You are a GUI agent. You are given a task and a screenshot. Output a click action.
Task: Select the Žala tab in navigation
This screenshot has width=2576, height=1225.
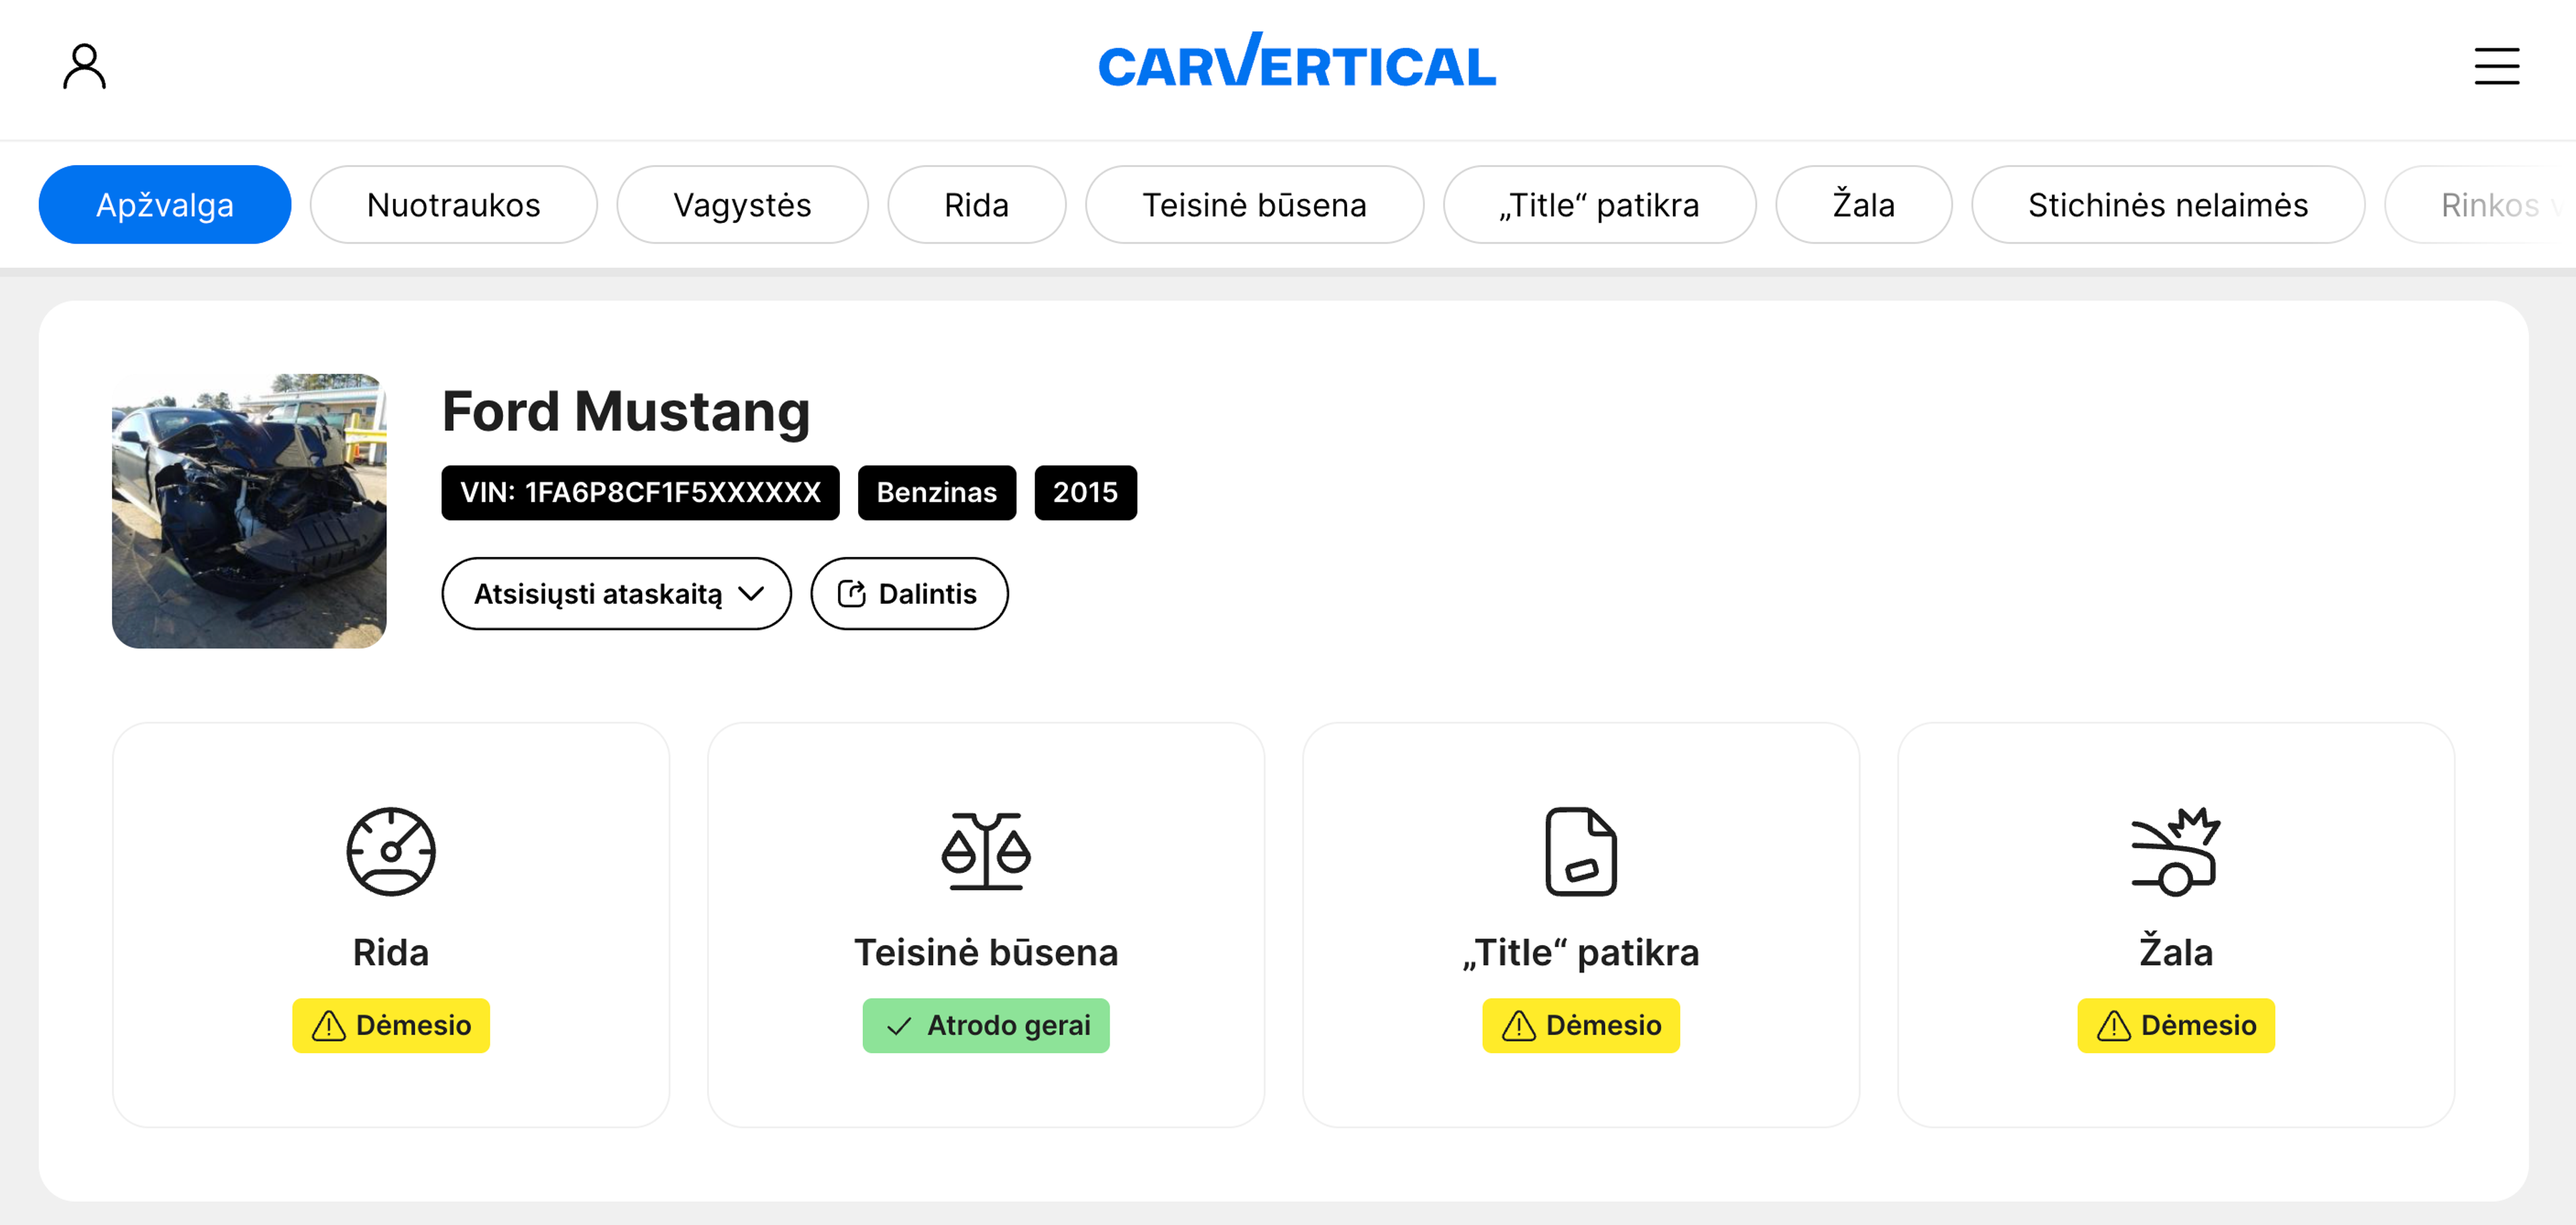tap(1863, 204)
